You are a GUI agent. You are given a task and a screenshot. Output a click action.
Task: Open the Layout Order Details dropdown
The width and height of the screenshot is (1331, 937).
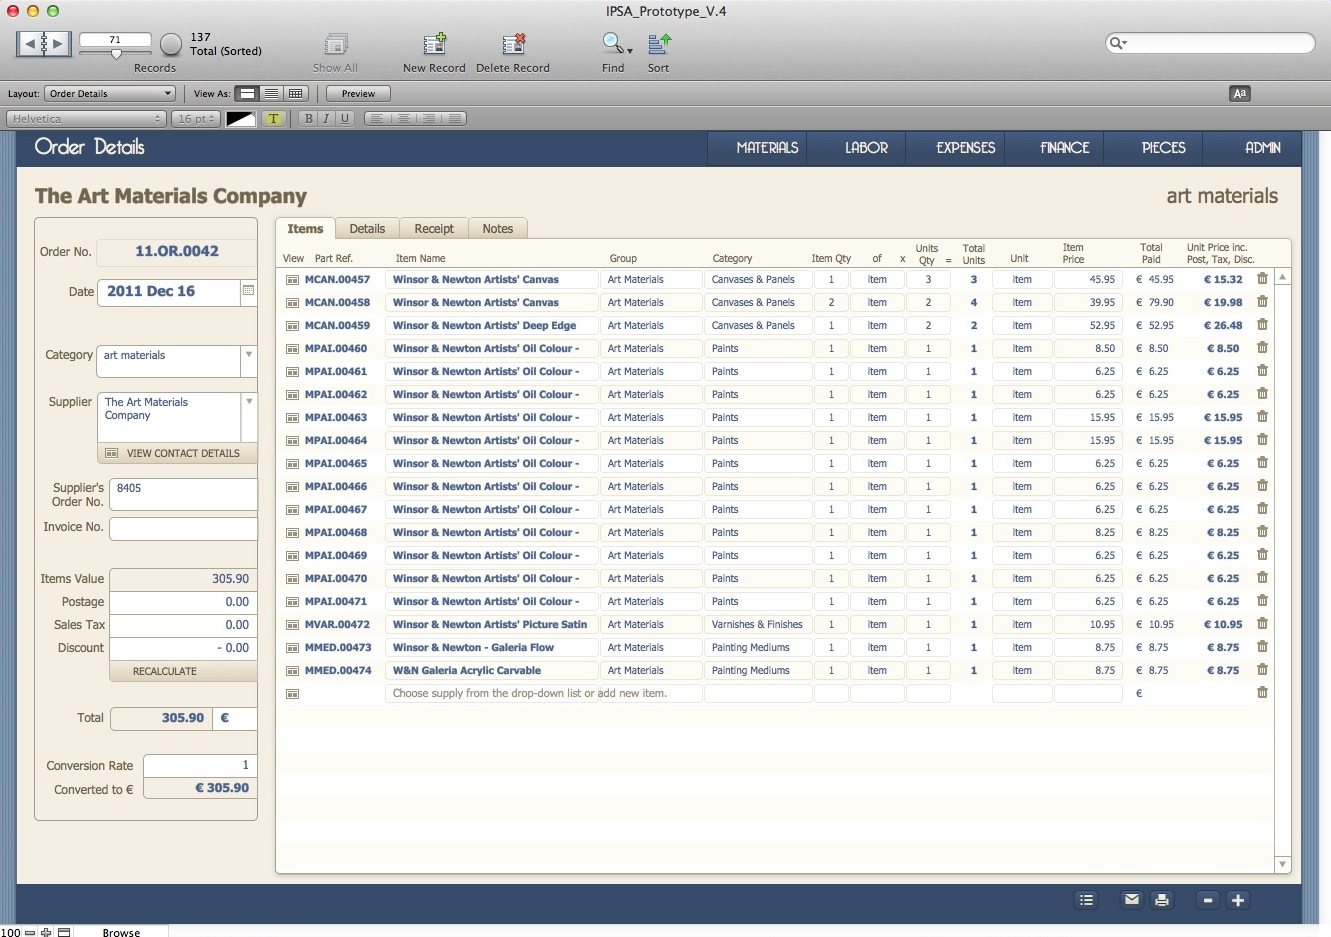coord(110,94)
